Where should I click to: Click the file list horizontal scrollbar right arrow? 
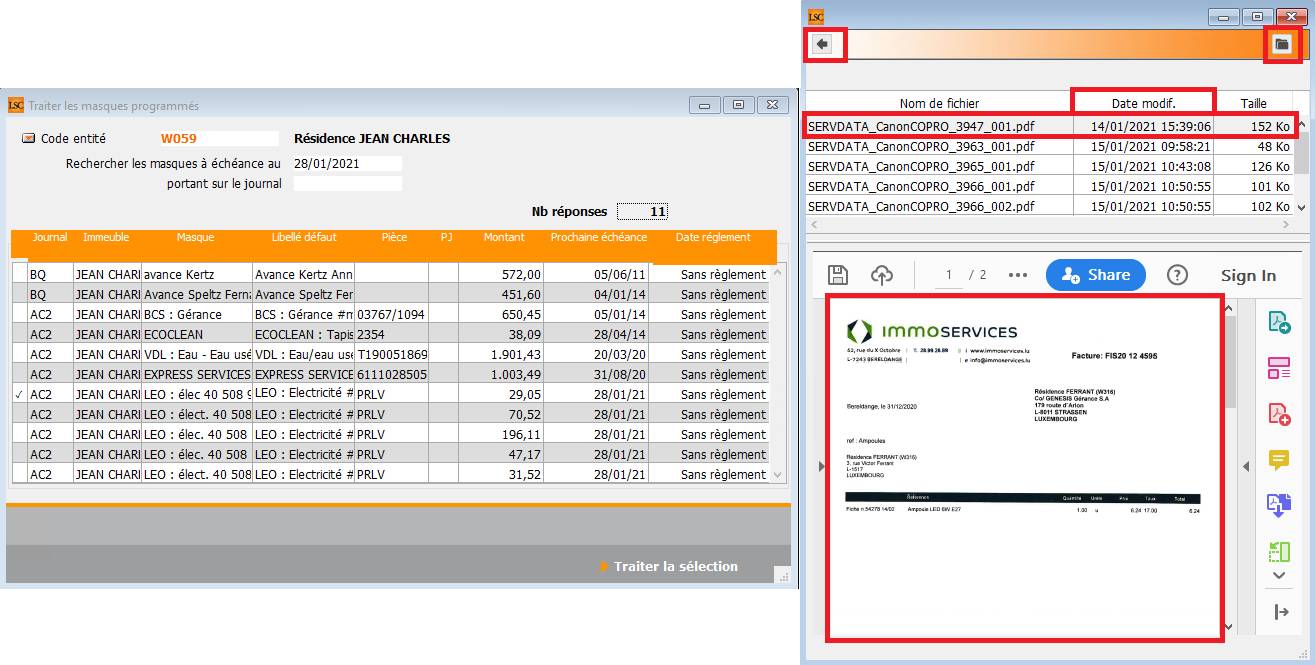click(1287, 225)
